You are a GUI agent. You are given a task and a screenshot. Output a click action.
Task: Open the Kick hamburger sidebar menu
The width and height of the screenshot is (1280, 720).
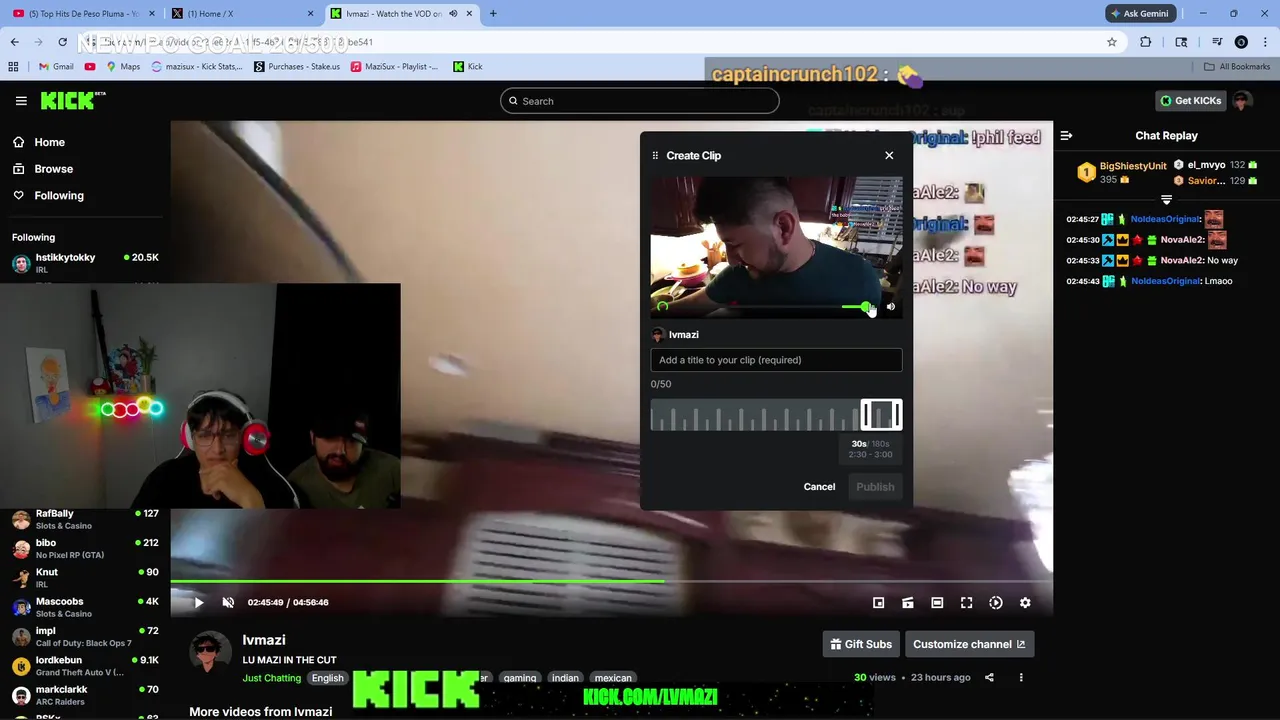click(21, 101)
